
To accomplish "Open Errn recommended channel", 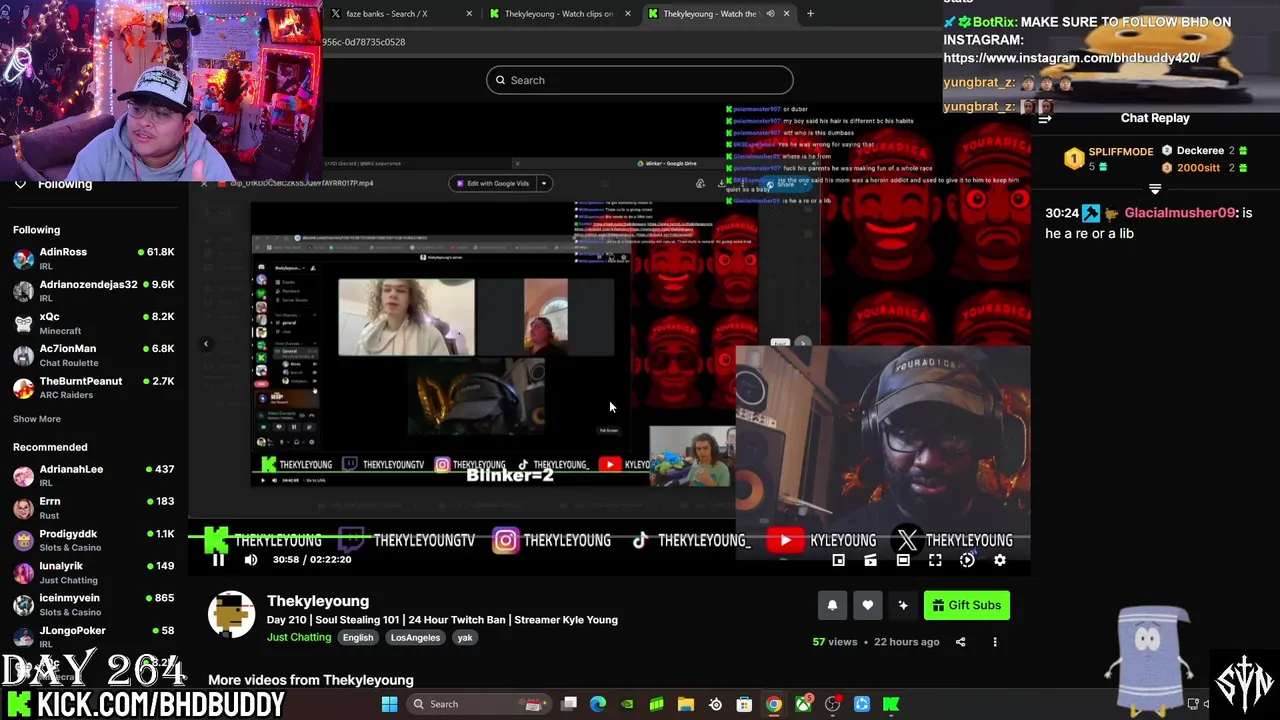I will click(94, 507).
